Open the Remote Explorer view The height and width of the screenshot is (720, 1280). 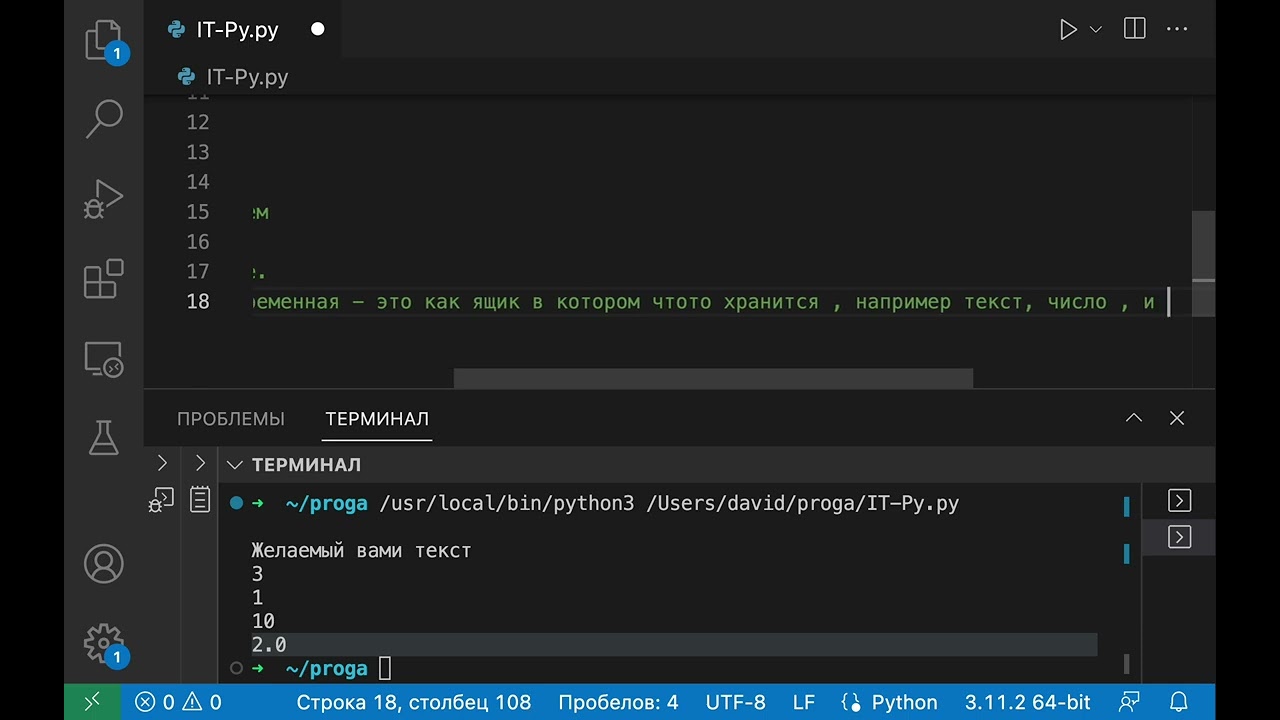tap(104, 358)
